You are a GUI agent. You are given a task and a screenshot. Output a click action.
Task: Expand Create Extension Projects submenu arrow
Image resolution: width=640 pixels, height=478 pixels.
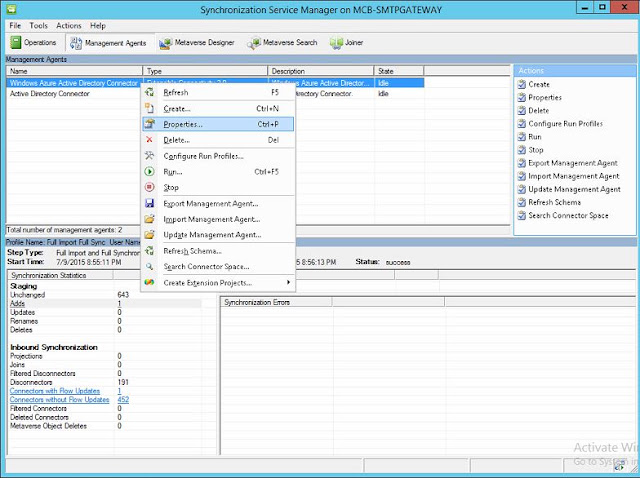tap(288, 282)
